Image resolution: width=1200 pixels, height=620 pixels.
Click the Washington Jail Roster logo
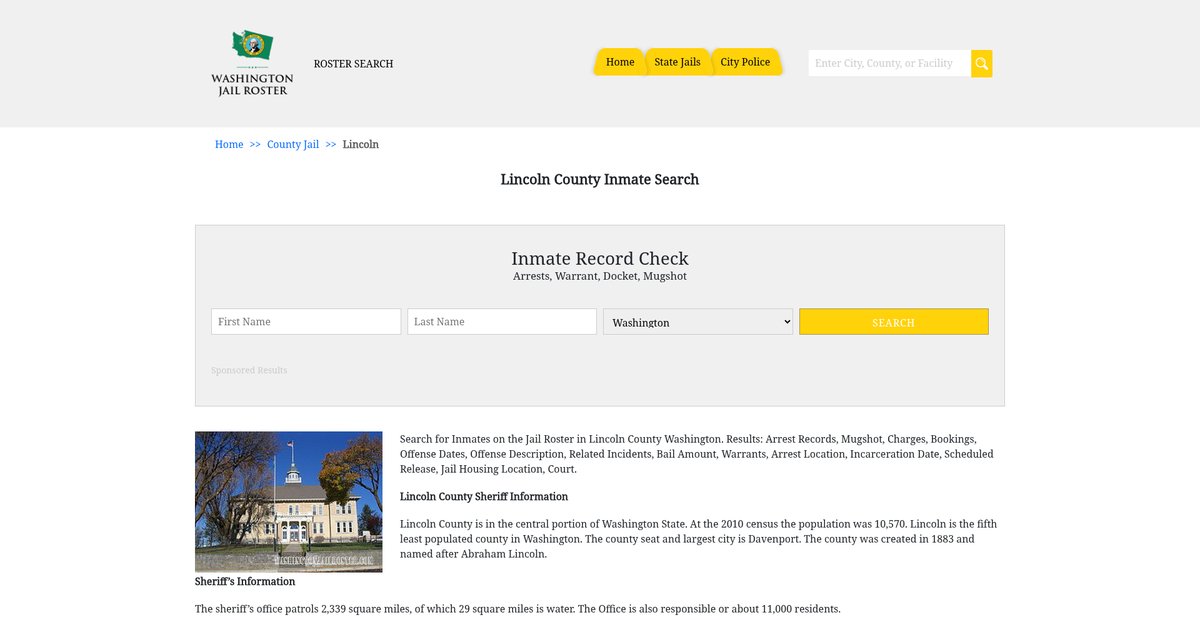pos(252,63)
